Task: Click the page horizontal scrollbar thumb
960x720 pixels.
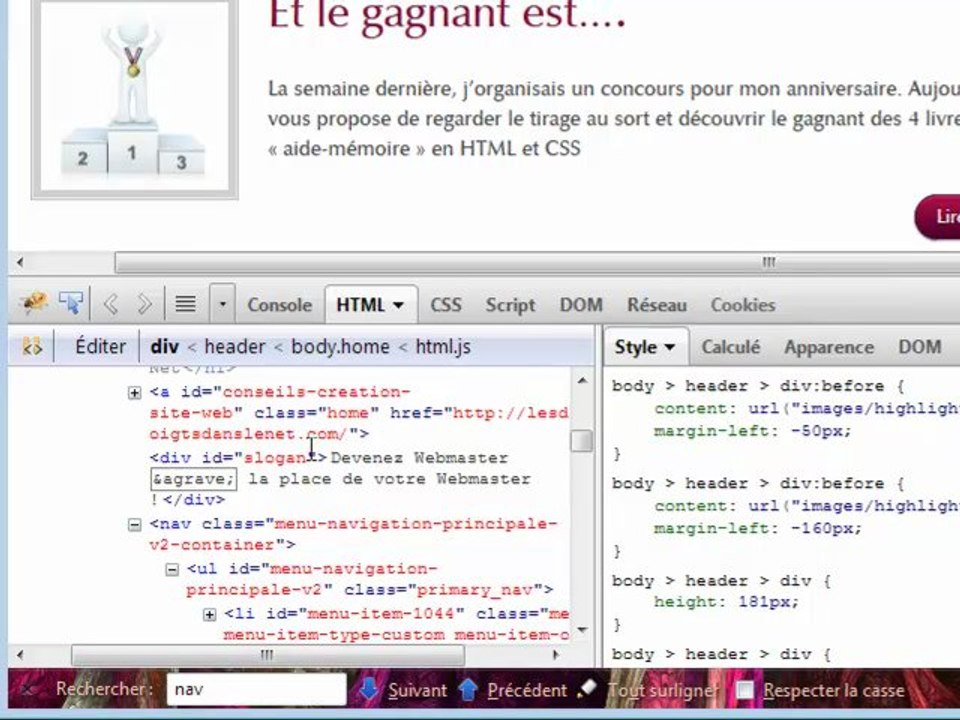Action: (537, 263)
